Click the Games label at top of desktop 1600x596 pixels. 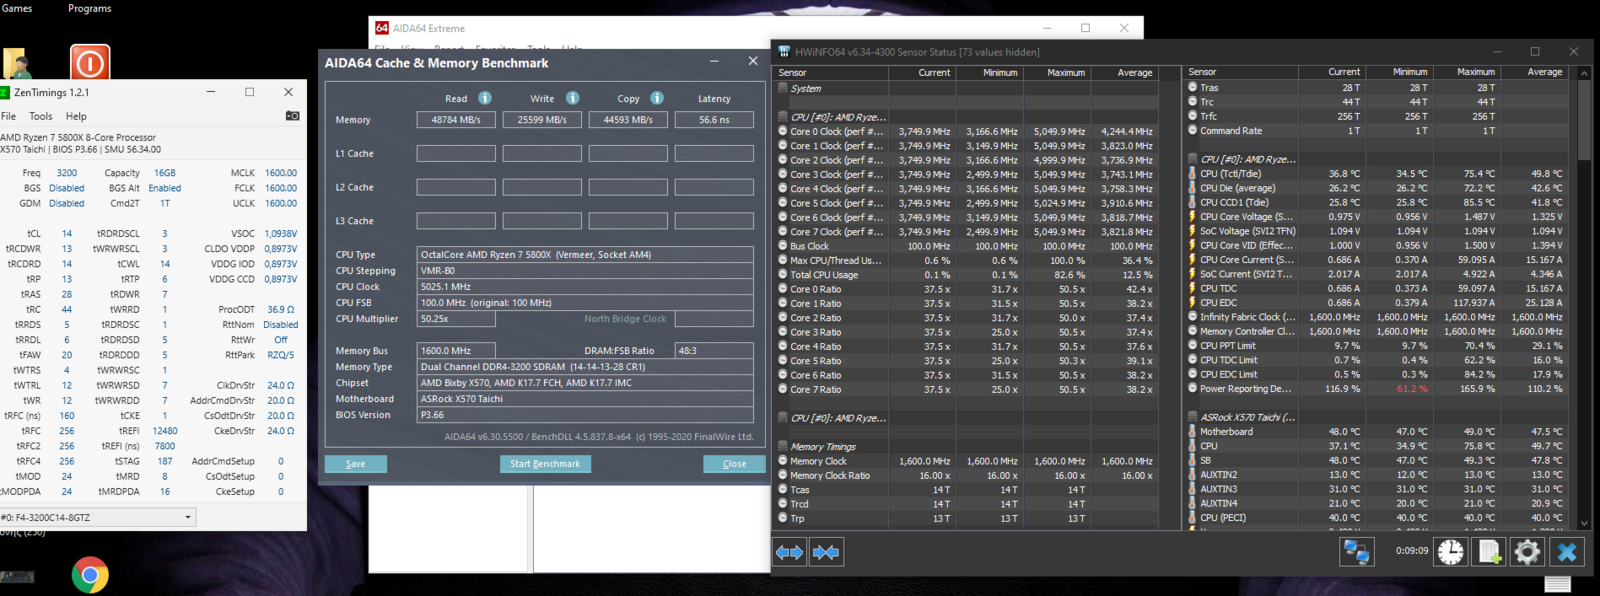pyautogui.click(x=16, y=8)
